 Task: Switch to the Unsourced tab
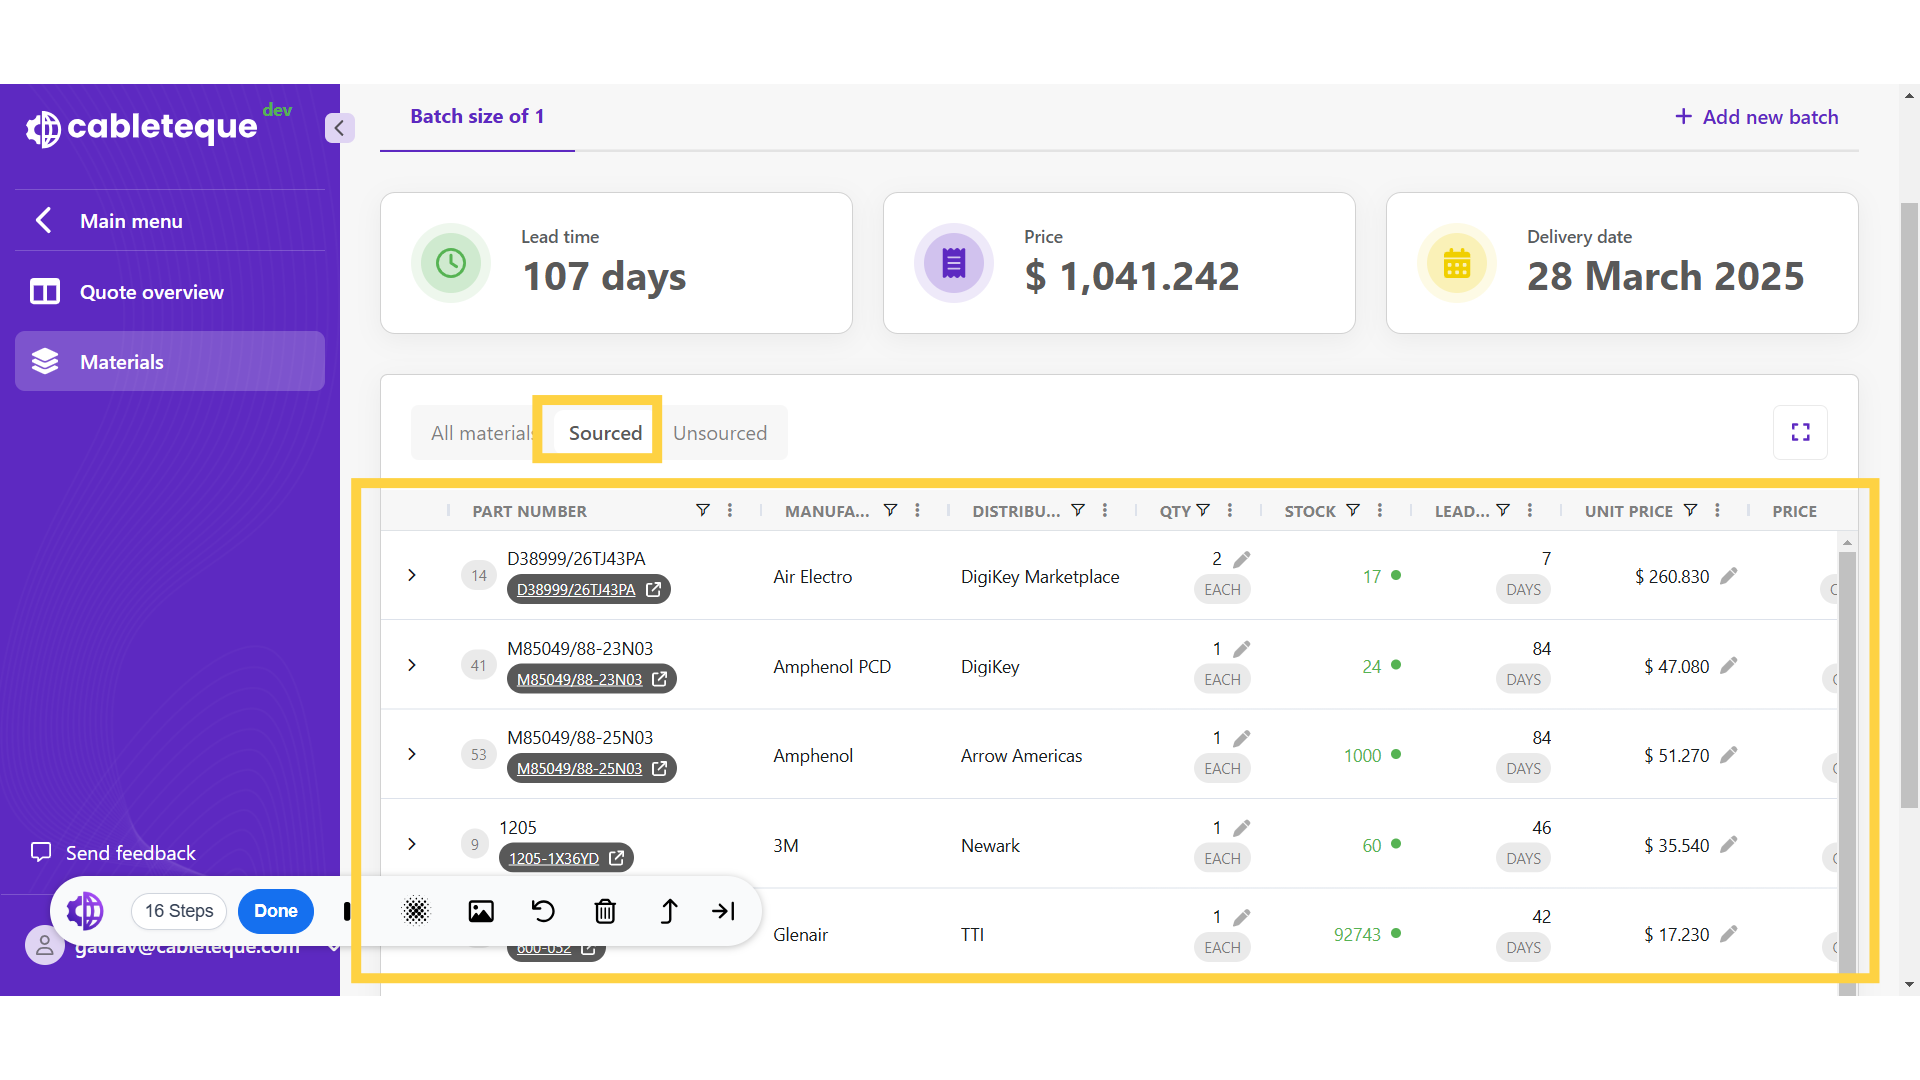pyautogui.click(x=720, y=433)
